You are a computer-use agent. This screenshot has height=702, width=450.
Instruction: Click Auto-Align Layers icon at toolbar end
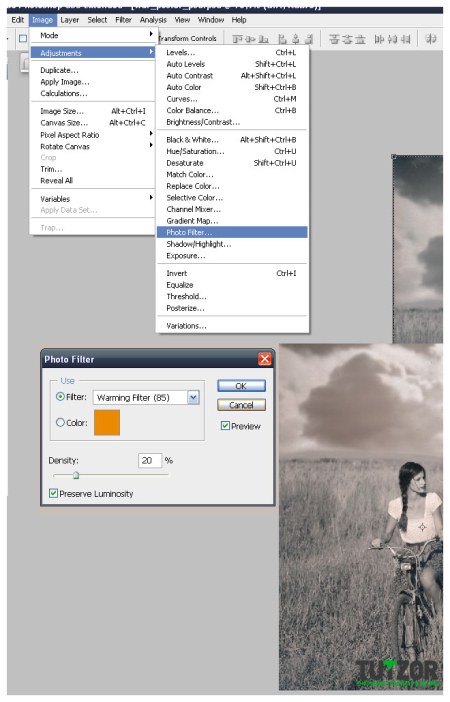tap(431, 39)
